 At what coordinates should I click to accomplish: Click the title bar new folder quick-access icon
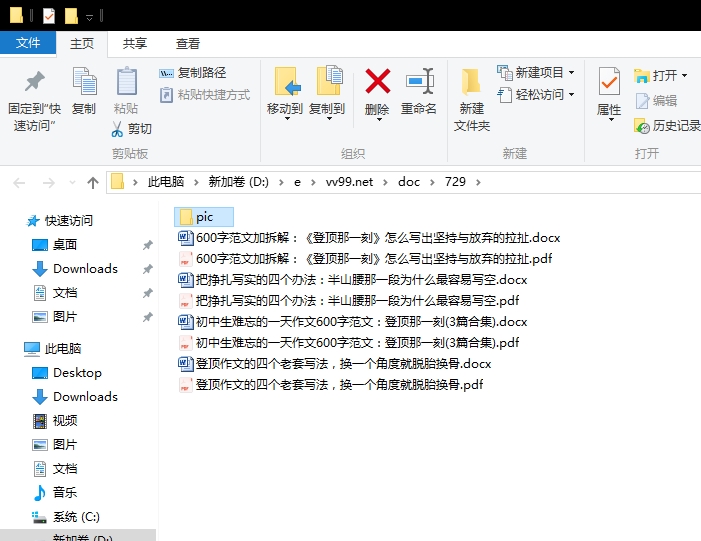pos(71,16)
